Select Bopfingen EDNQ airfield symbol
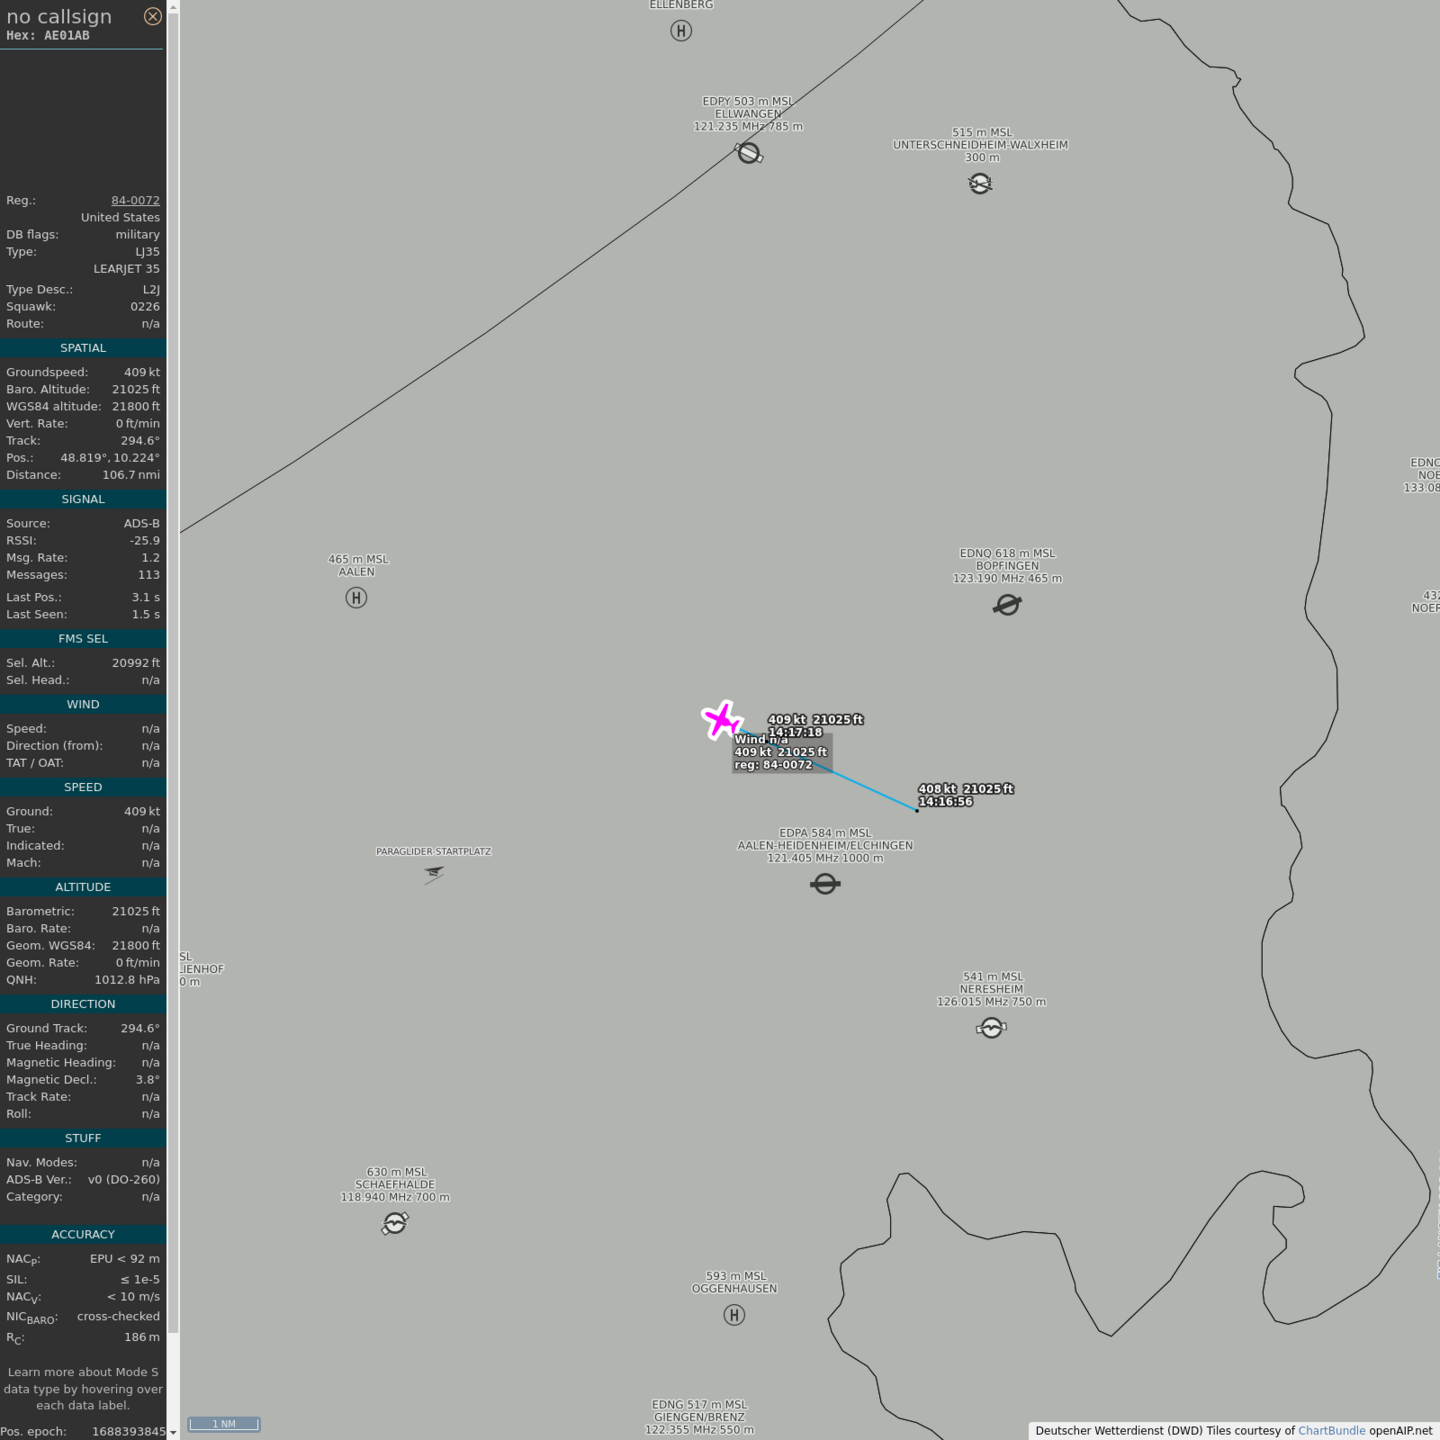The height and width of the screenshot is (1440, 1440). click(1007, 605)
